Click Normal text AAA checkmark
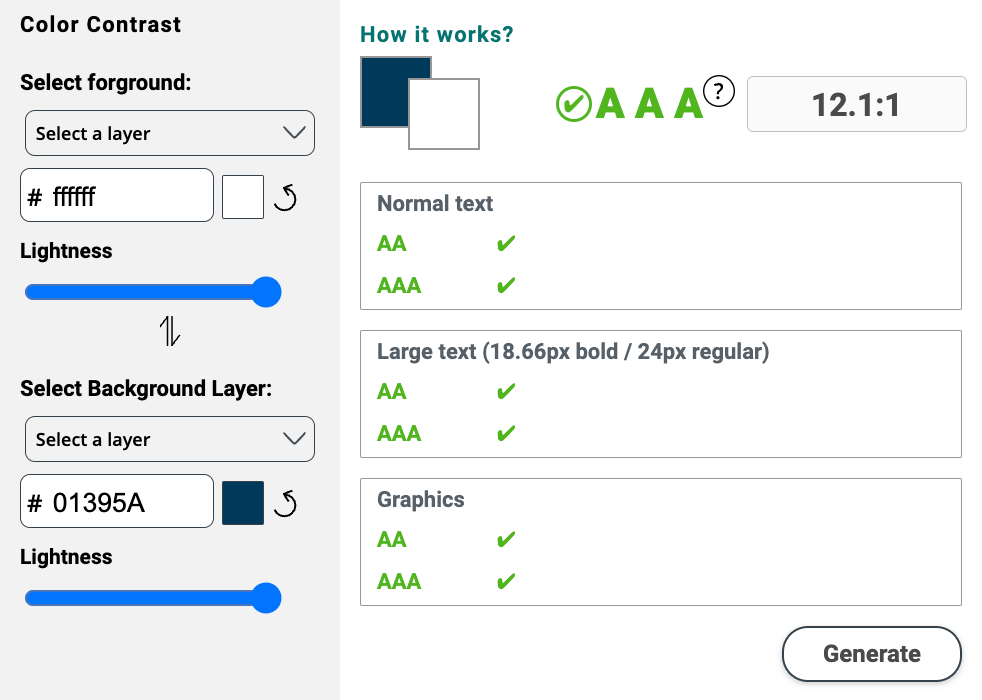The height and width of the screenshot is (700, 982). point(506,286)
